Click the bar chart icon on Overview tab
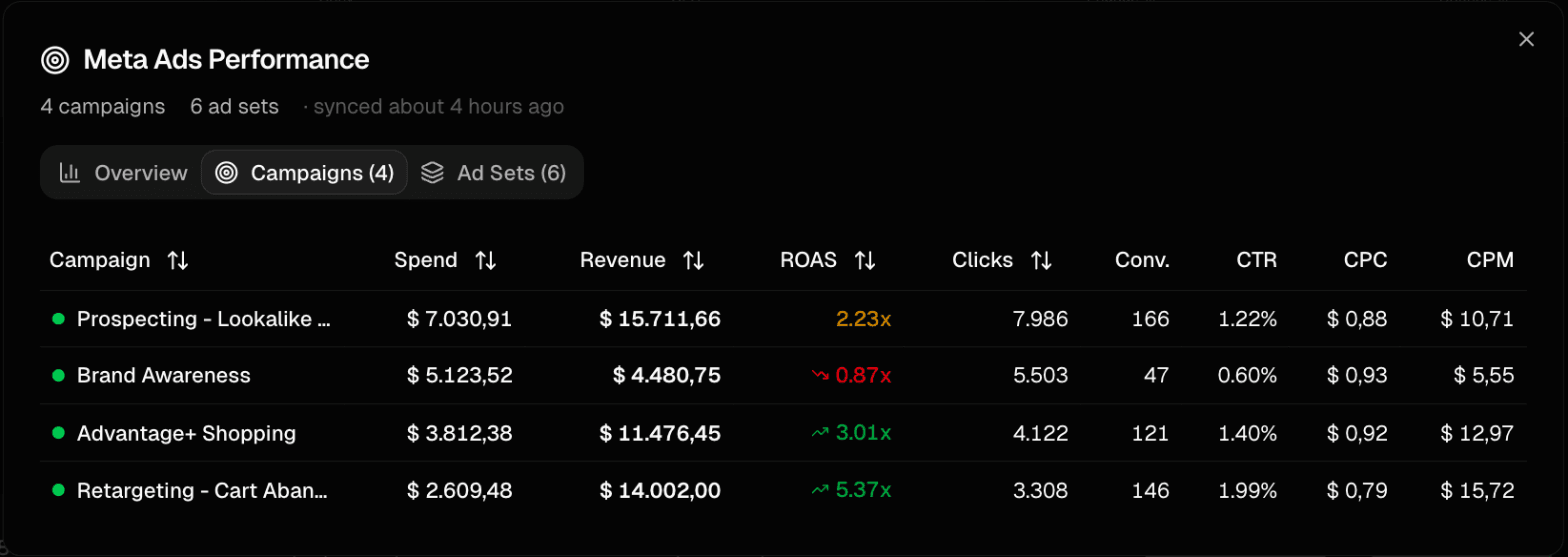 click(70, 173)
